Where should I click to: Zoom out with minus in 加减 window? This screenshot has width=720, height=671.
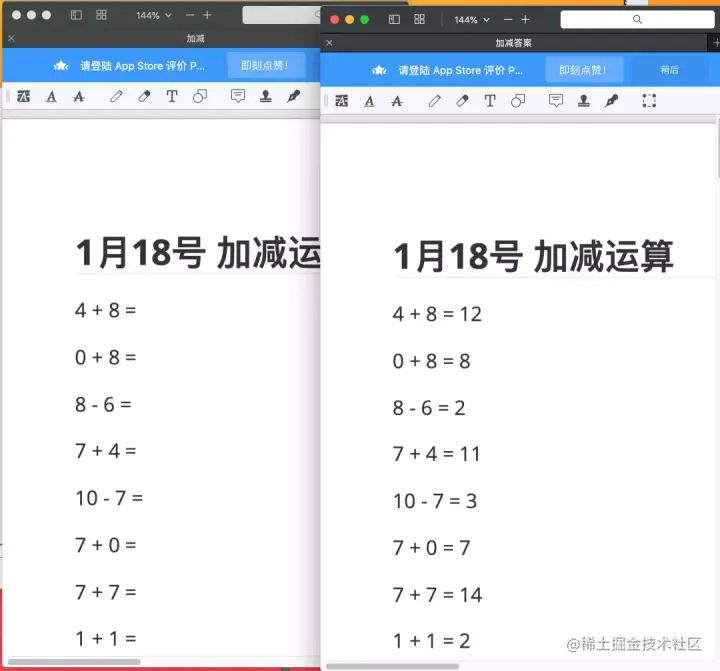(190, 16)
